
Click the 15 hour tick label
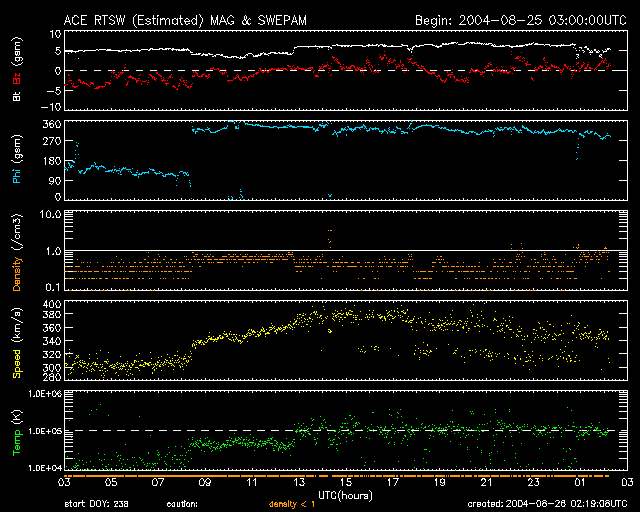pos(346,482)
